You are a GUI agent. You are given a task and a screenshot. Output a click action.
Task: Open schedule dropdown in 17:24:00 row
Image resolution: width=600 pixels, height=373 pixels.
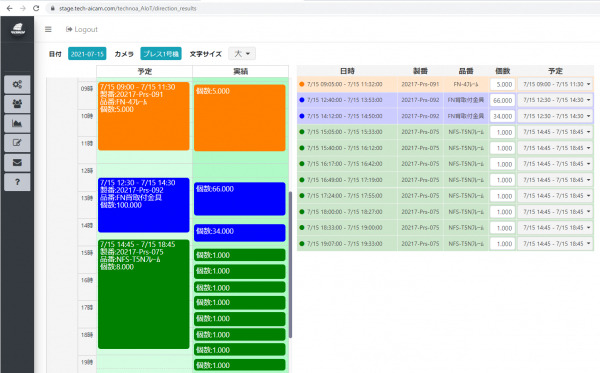pos(555,196)
